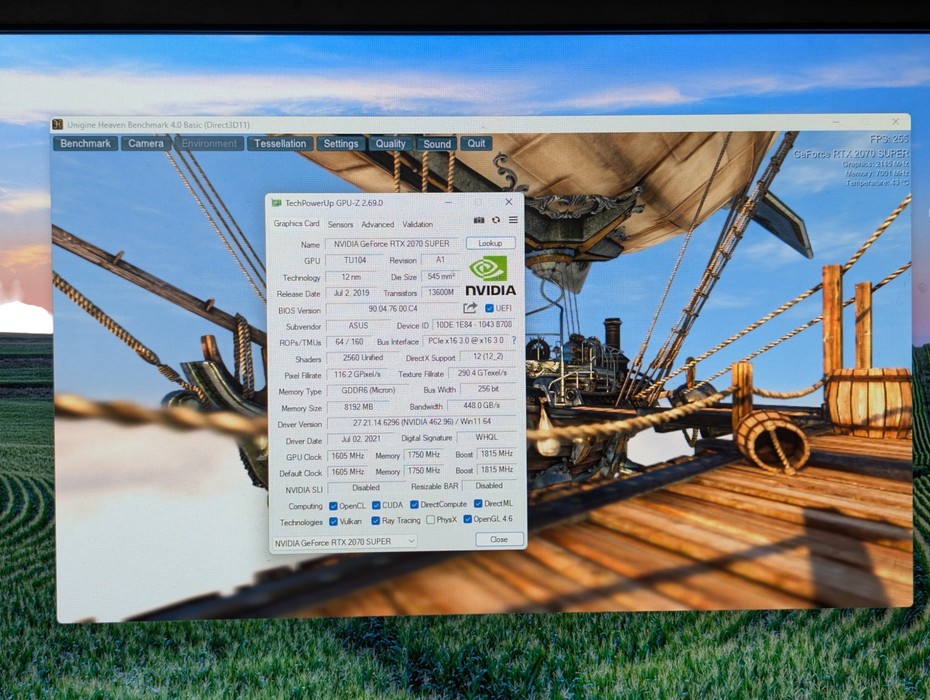This screenshot has height=700, width=930.
Task: Click the Technology 12 nm value
Action: [x=351, y=277]
